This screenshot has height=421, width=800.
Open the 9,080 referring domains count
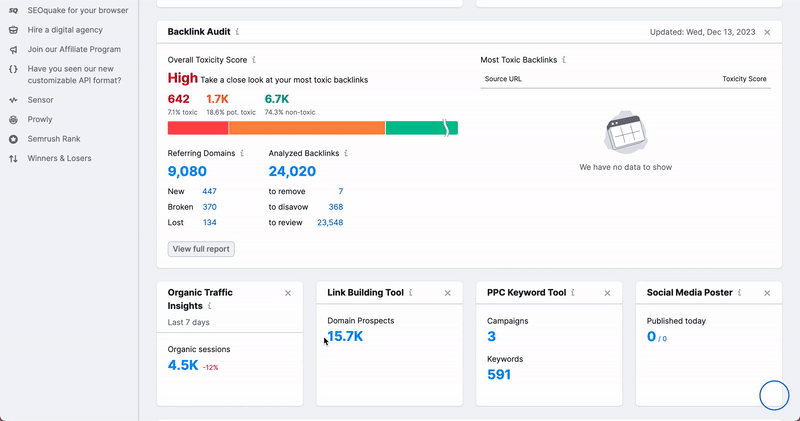[x=187, y=171]
